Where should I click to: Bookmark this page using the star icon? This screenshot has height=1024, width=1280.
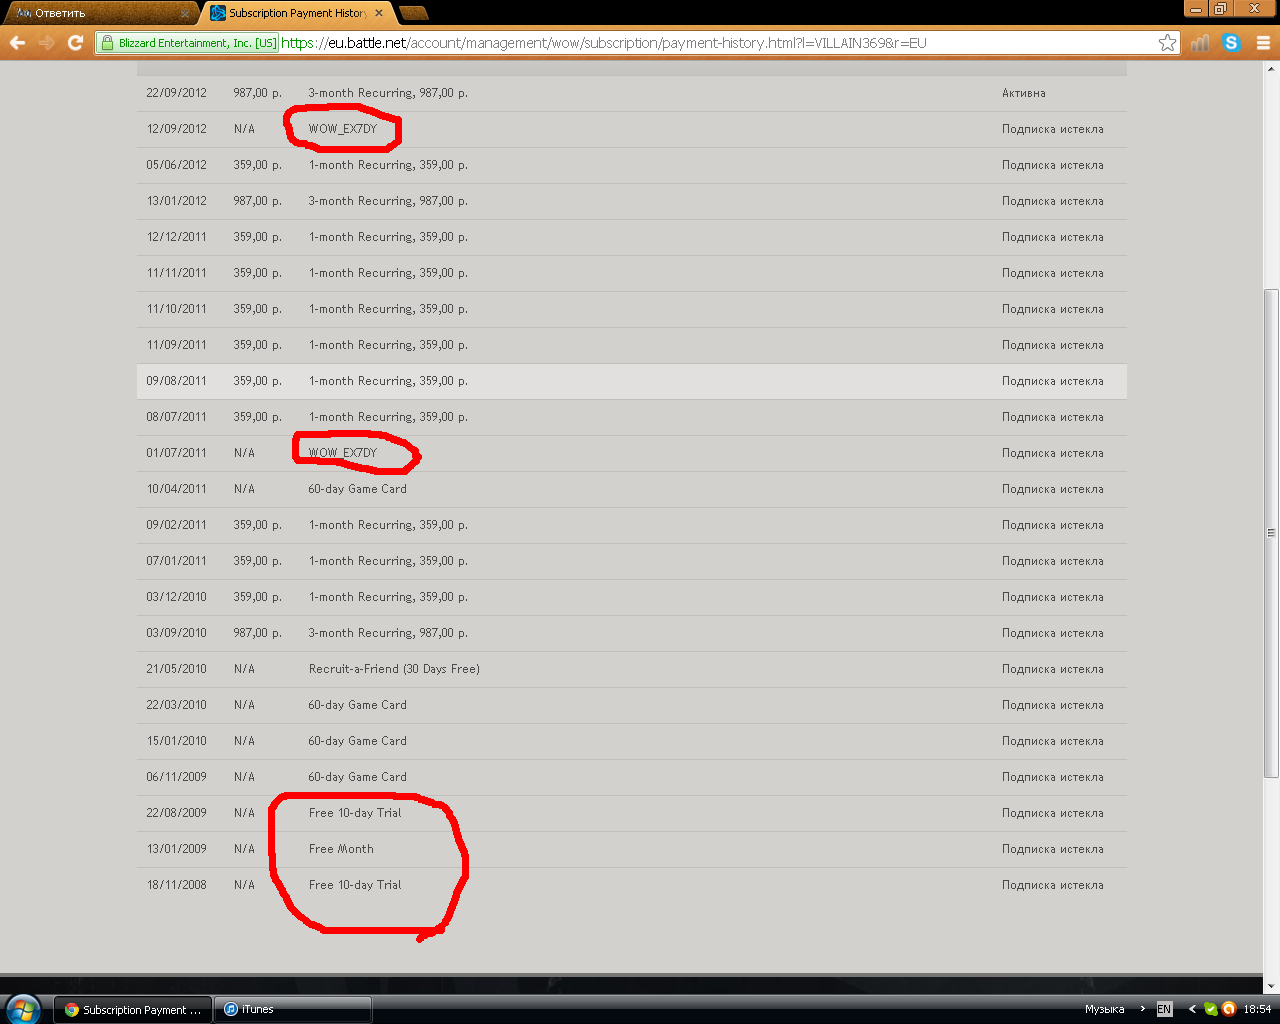click(x=1167, y=43)
